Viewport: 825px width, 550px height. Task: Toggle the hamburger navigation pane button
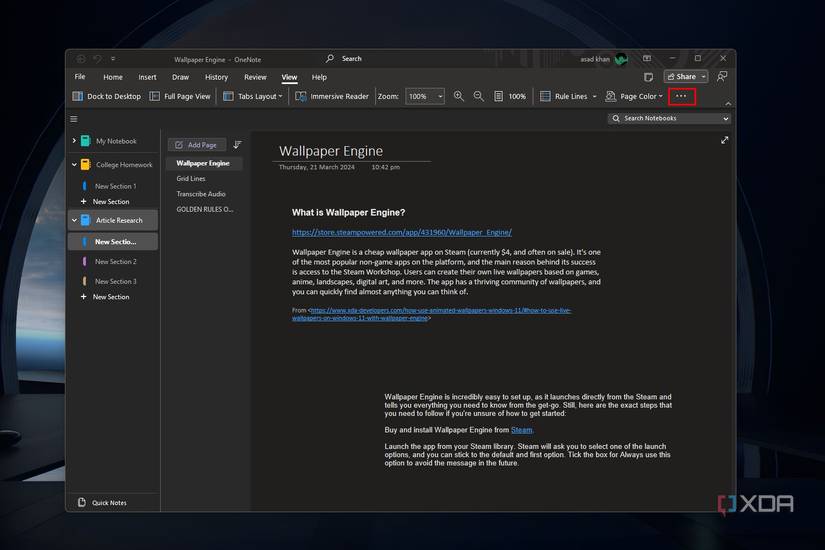[x=74, y=119]
